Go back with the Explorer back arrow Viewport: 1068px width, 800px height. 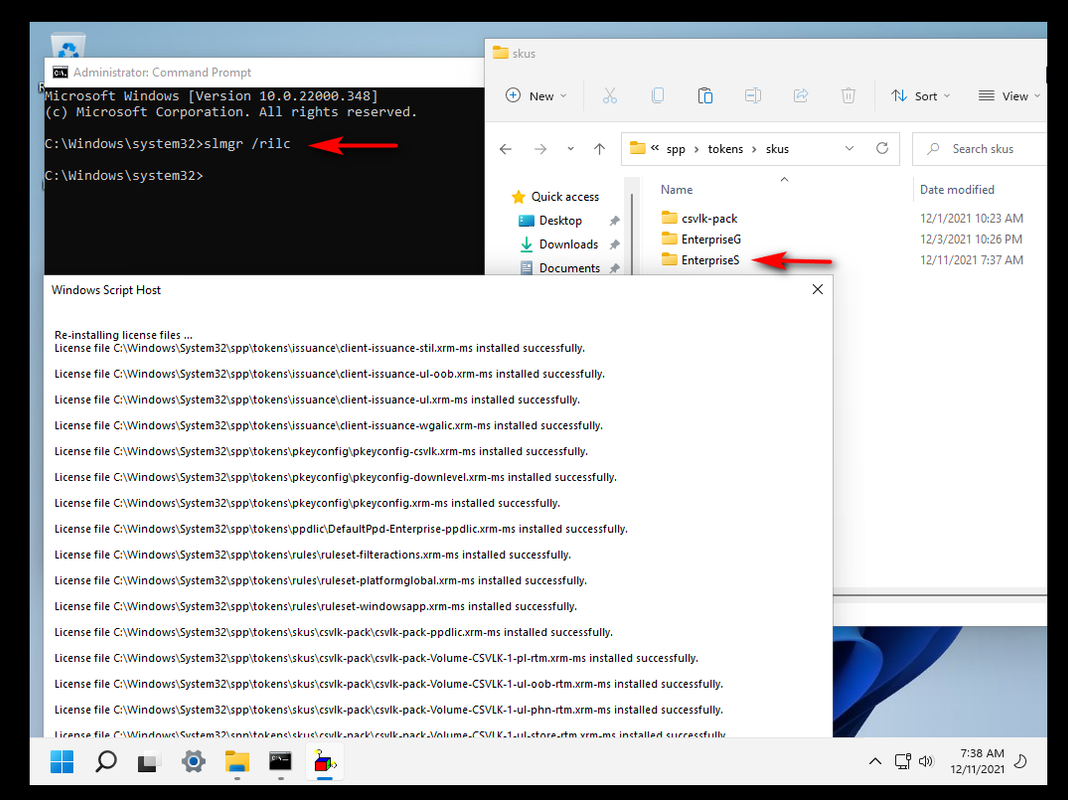click(505, 148)
